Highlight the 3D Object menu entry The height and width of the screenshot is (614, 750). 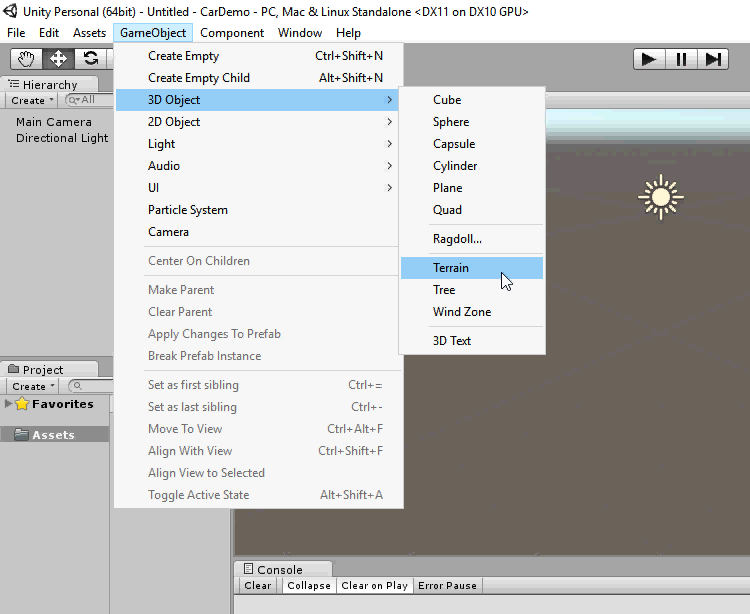[257, 100]
